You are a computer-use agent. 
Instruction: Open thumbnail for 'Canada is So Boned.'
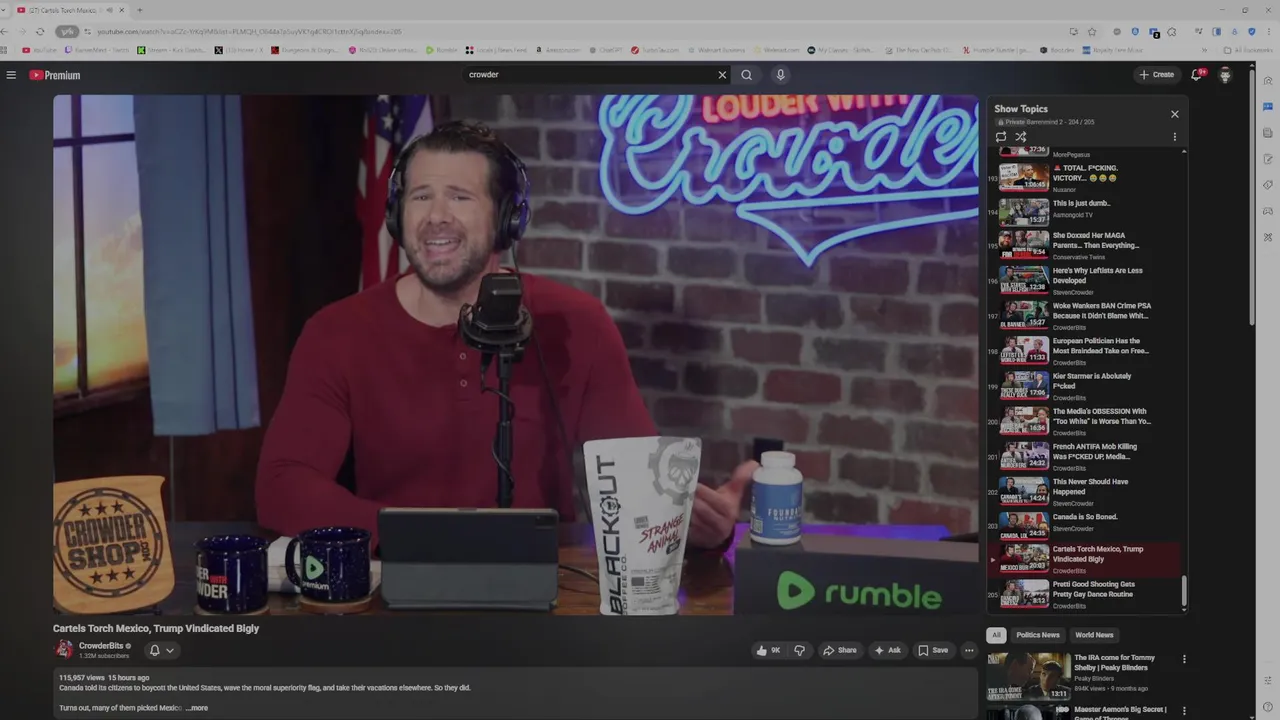(1024, 525)
